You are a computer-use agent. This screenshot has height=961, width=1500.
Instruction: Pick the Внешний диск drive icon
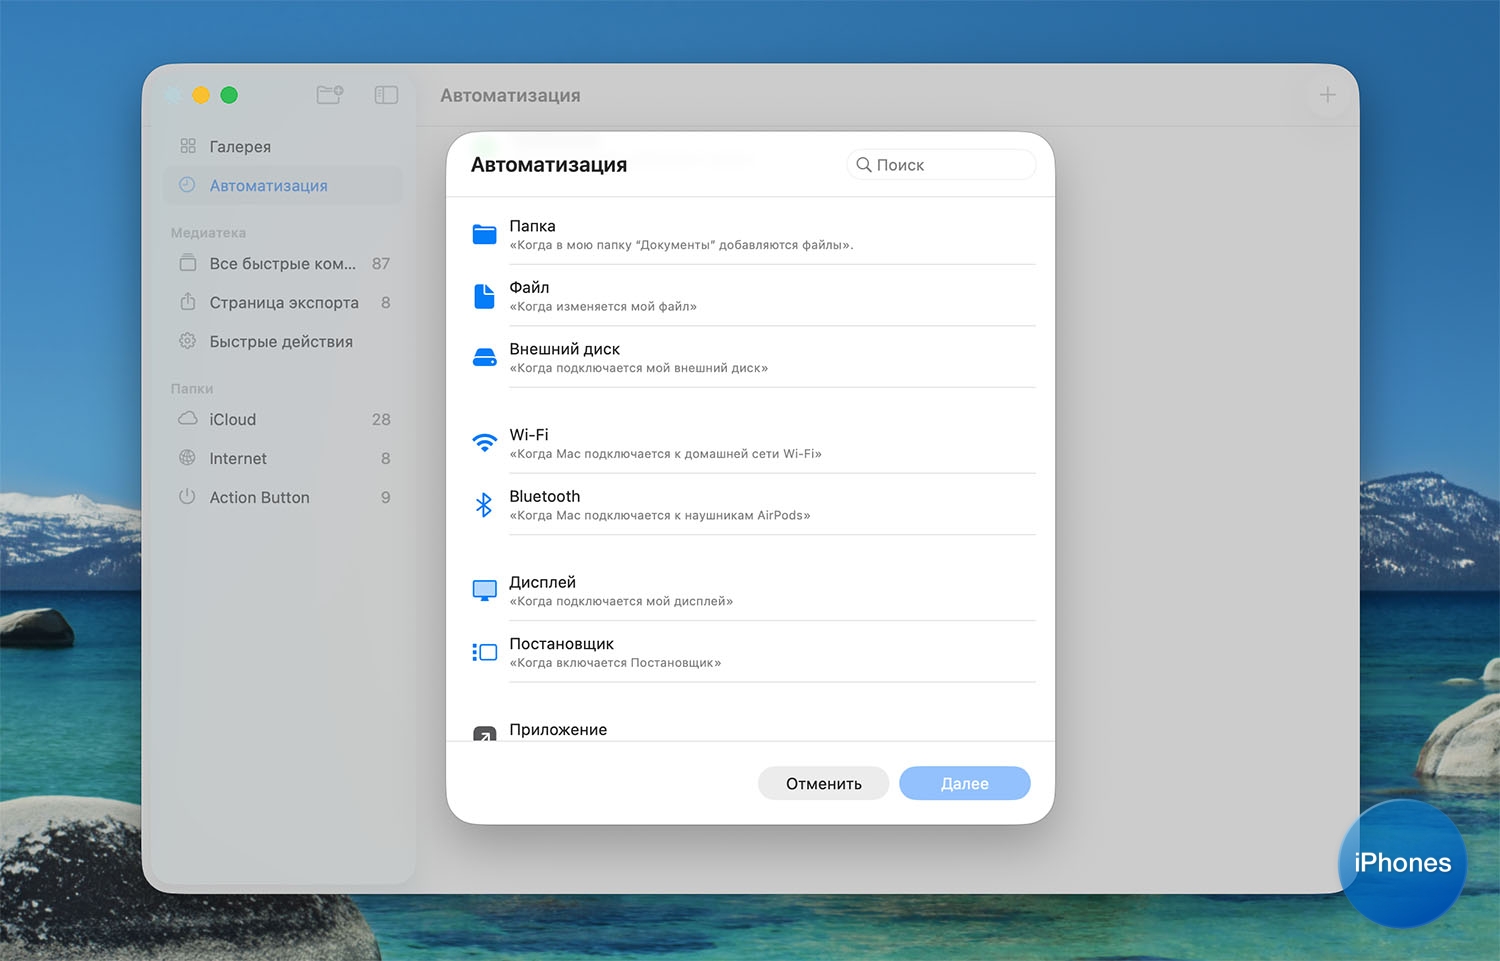click(484, 357)
